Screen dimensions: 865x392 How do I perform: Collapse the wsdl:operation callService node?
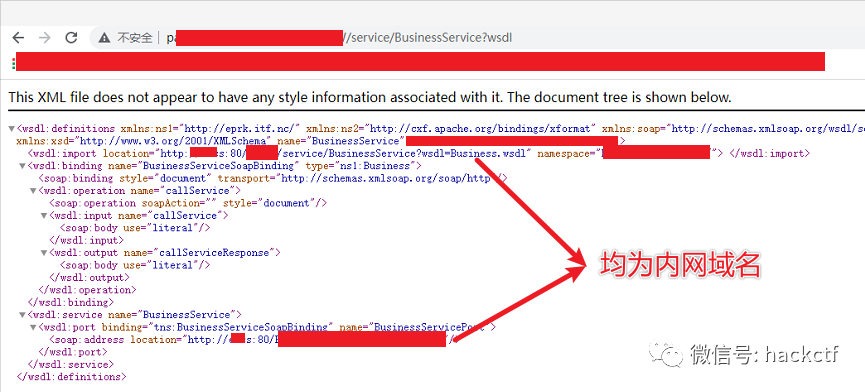34,191
